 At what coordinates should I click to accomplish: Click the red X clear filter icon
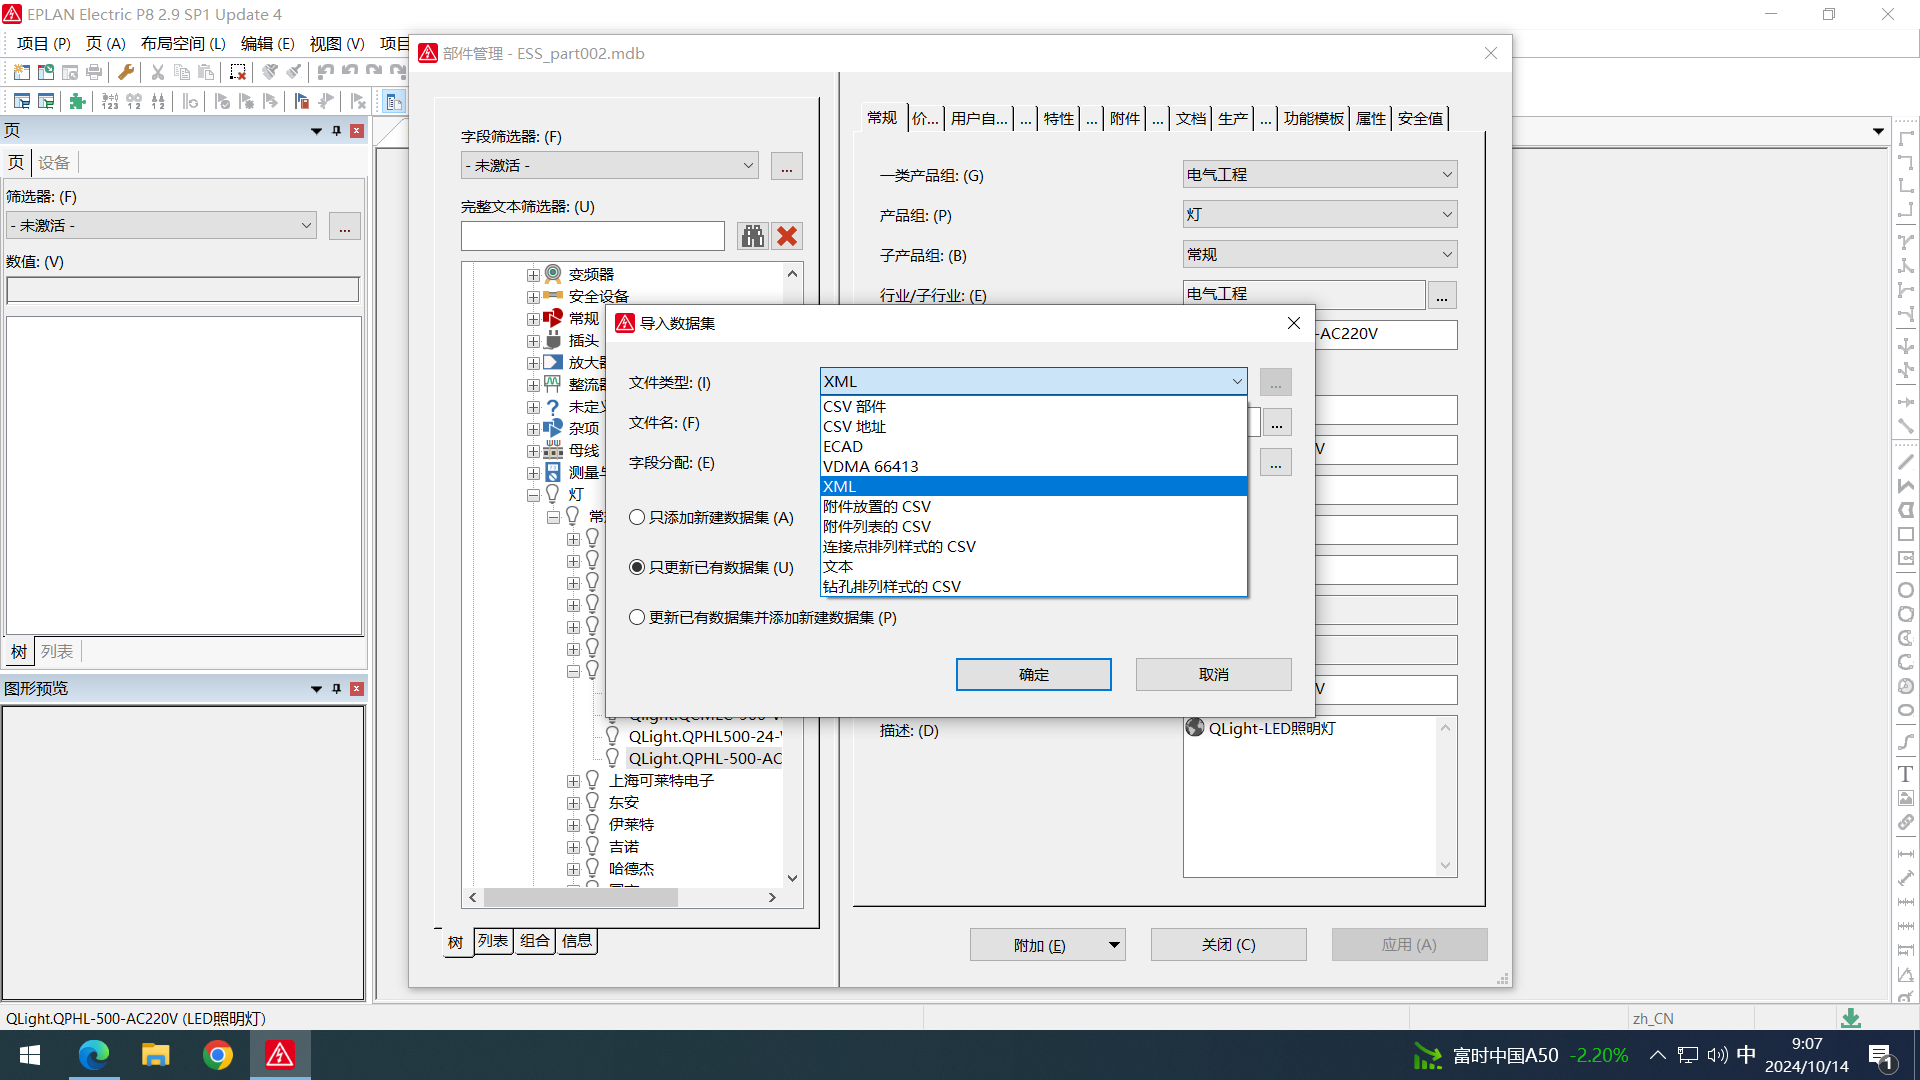pyautogui.click(x=787, y=236)
